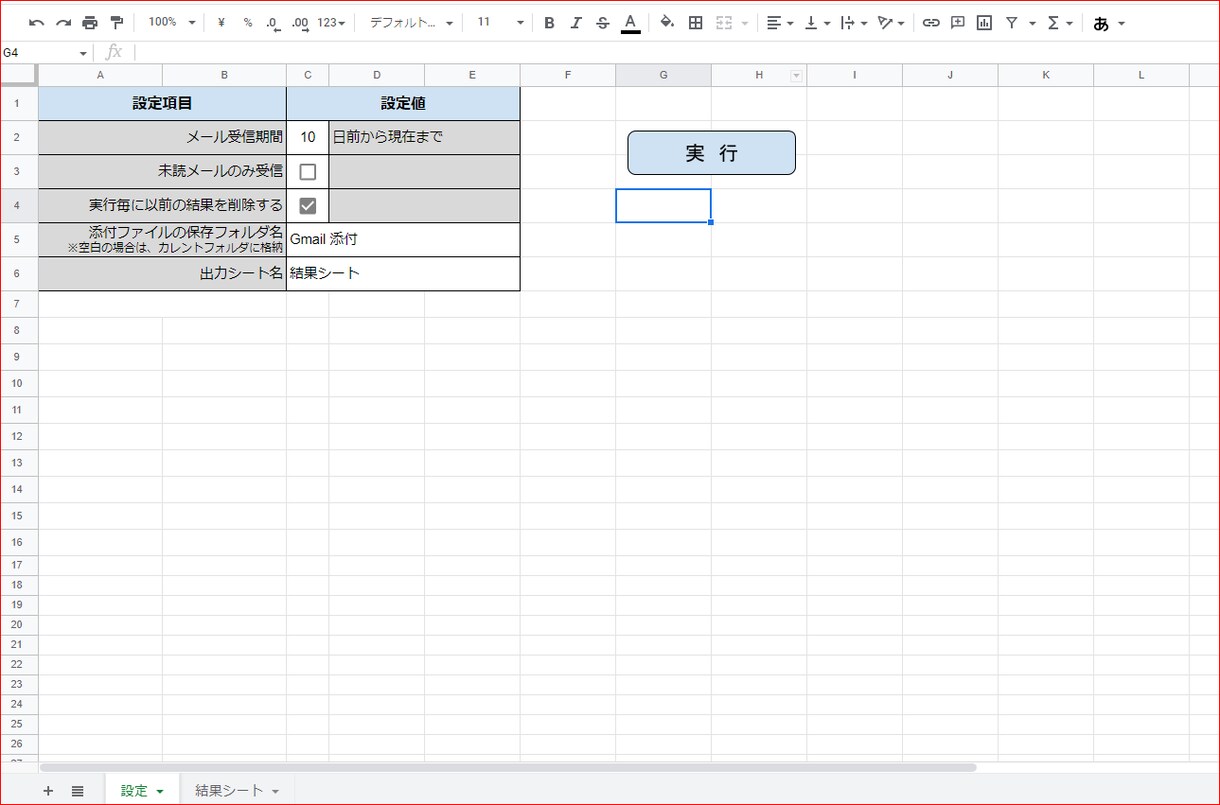
Task: Open the fill color picker
Action: coord(667,22)
